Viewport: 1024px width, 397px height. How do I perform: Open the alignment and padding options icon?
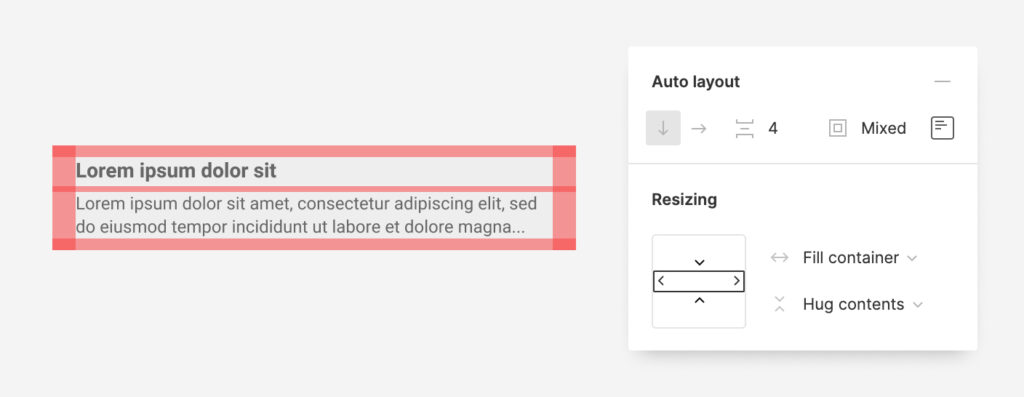(x=942, y=128)
